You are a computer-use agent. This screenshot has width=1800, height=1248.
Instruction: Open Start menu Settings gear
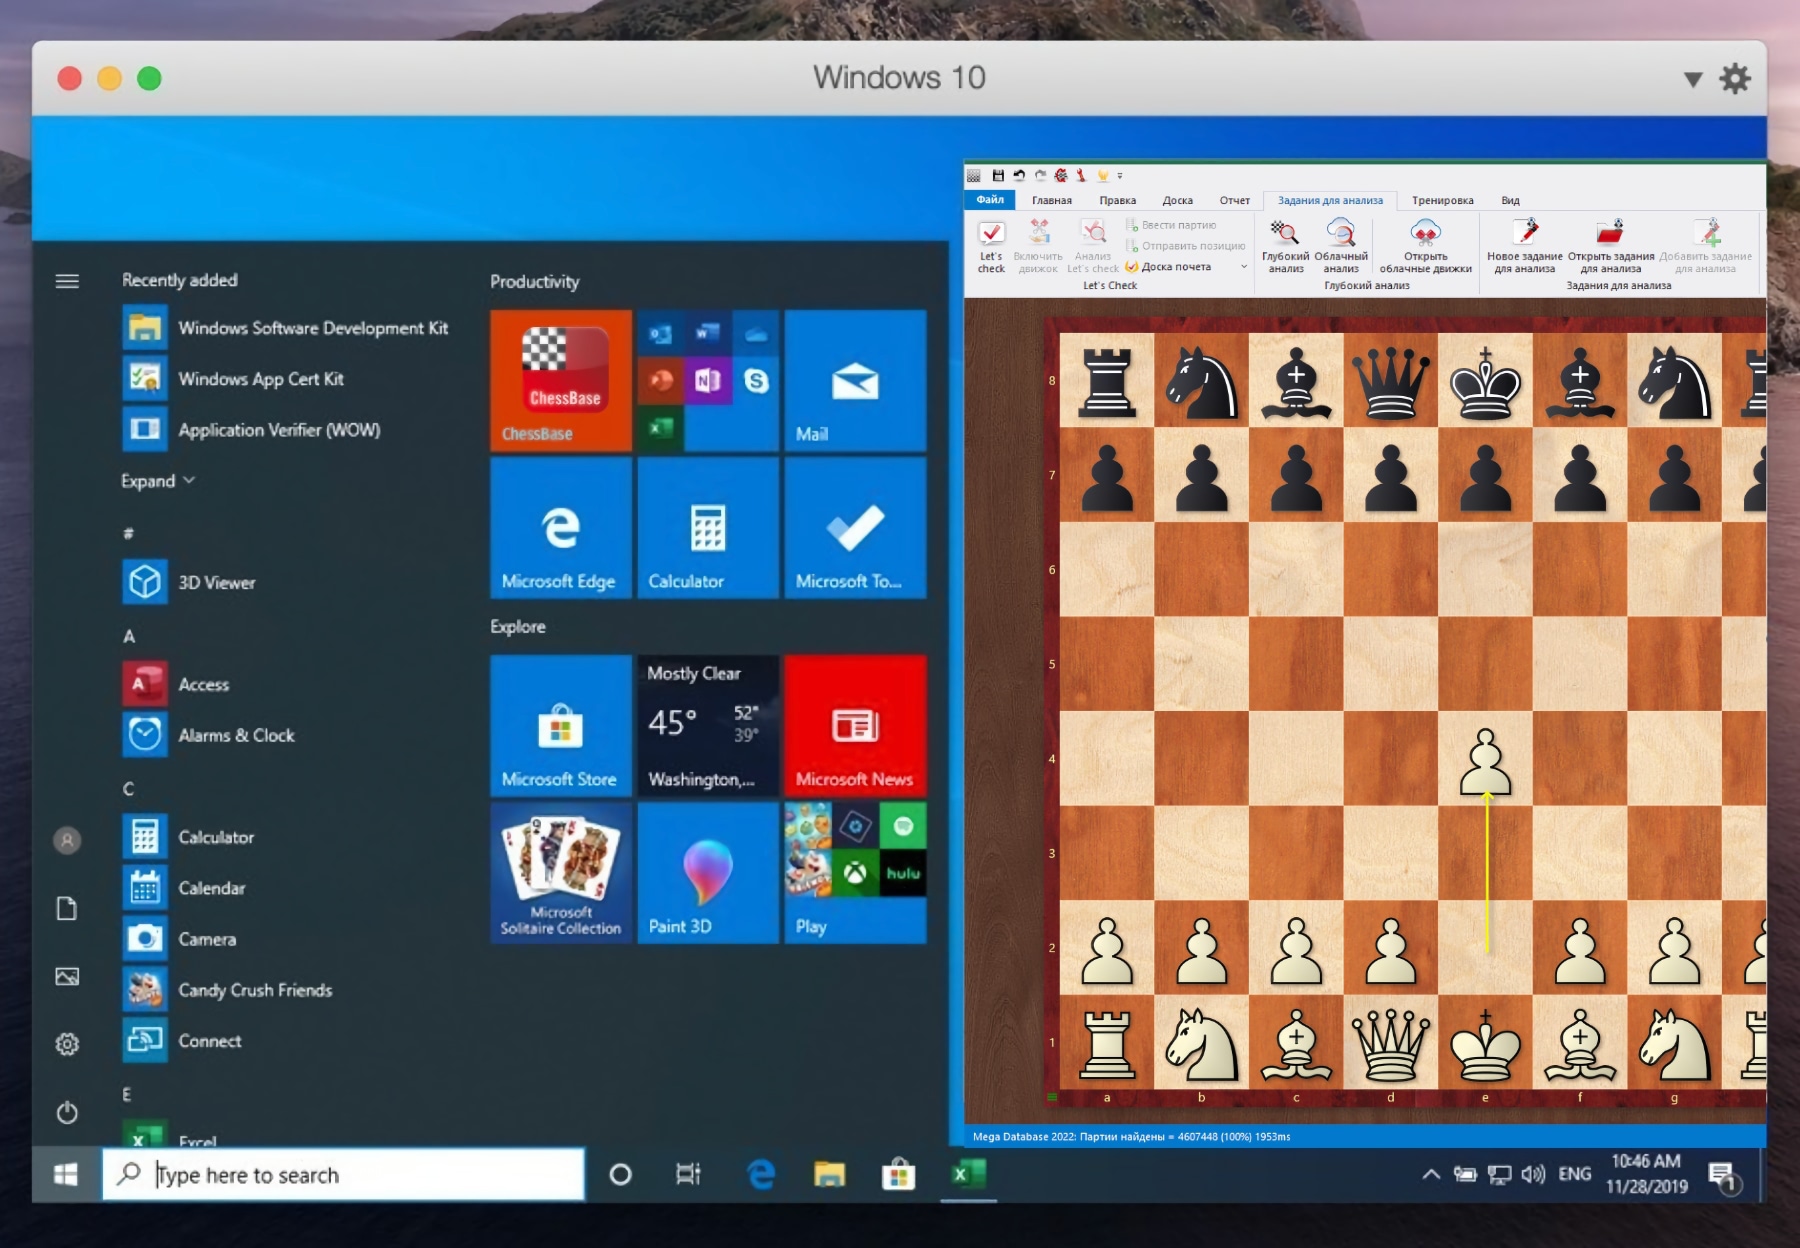[x=67, y=1044]
